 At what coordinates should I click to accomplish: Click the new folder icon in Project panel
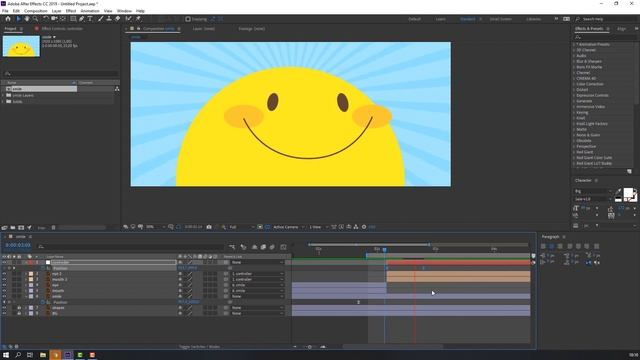pos(13,227)
